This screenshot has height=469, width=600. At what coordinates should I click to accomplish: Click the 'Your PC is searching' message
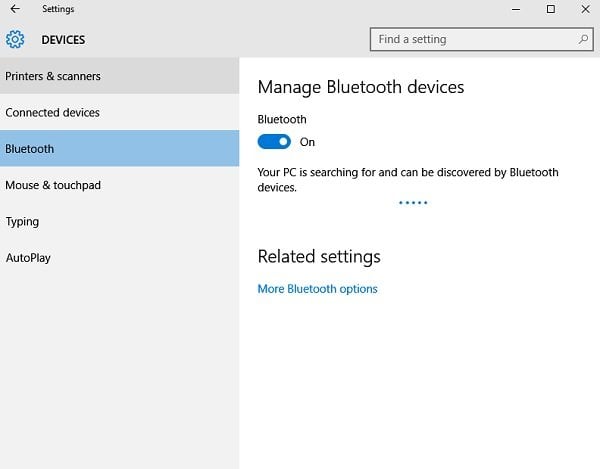408,180
